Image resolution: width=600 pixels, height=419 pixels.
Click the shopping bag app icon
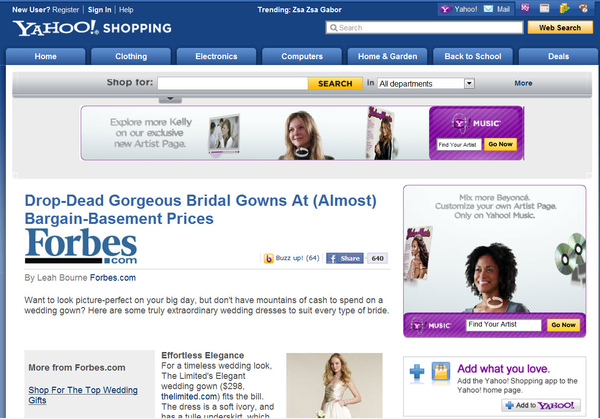click(440, 372)
